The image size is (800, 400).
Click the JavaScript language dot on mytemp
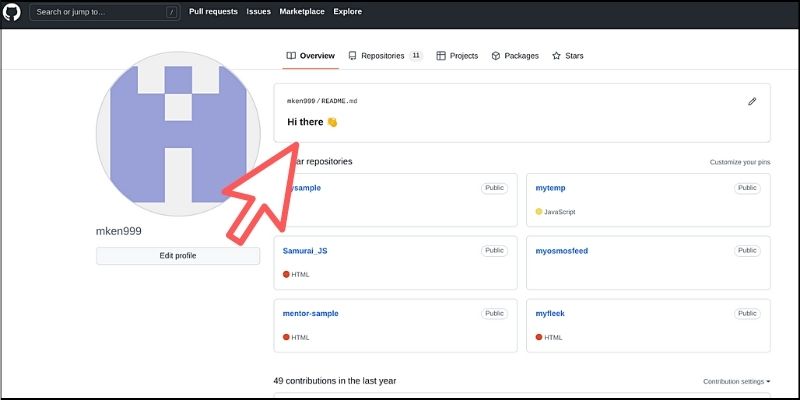click(539, 212)
